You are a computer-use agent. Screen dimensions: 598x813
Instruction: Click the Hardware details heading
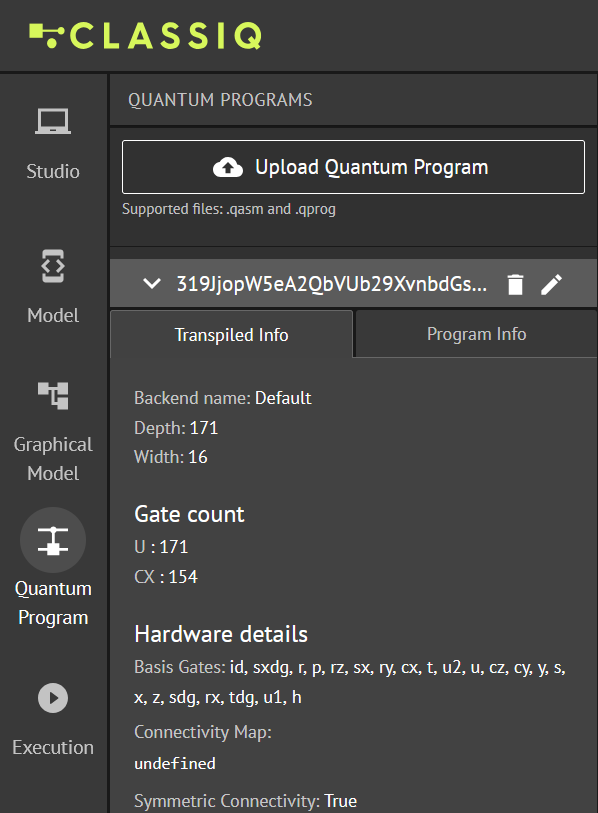tap(221, 634)
